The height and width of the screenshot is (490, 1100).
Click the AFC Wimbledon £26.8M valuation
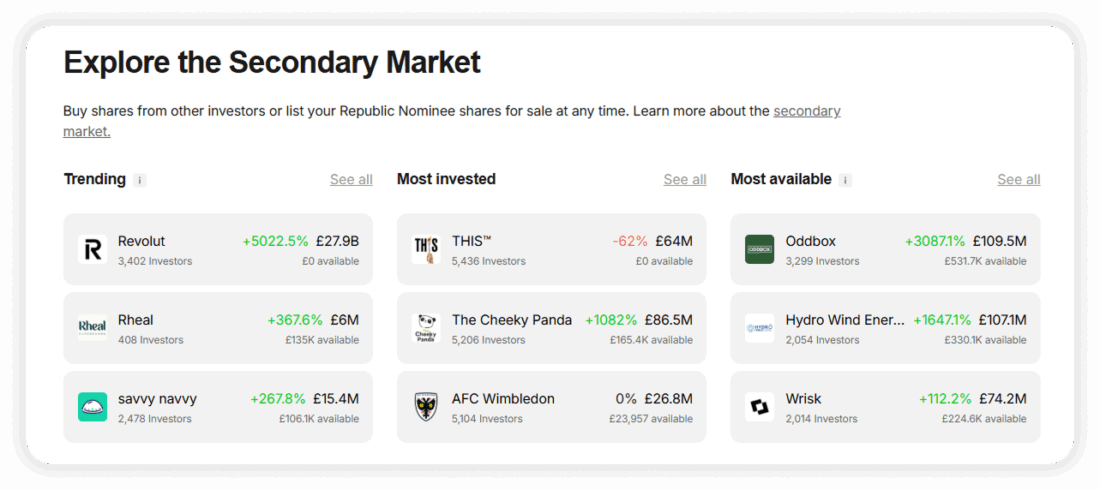(x=669, y=399)
